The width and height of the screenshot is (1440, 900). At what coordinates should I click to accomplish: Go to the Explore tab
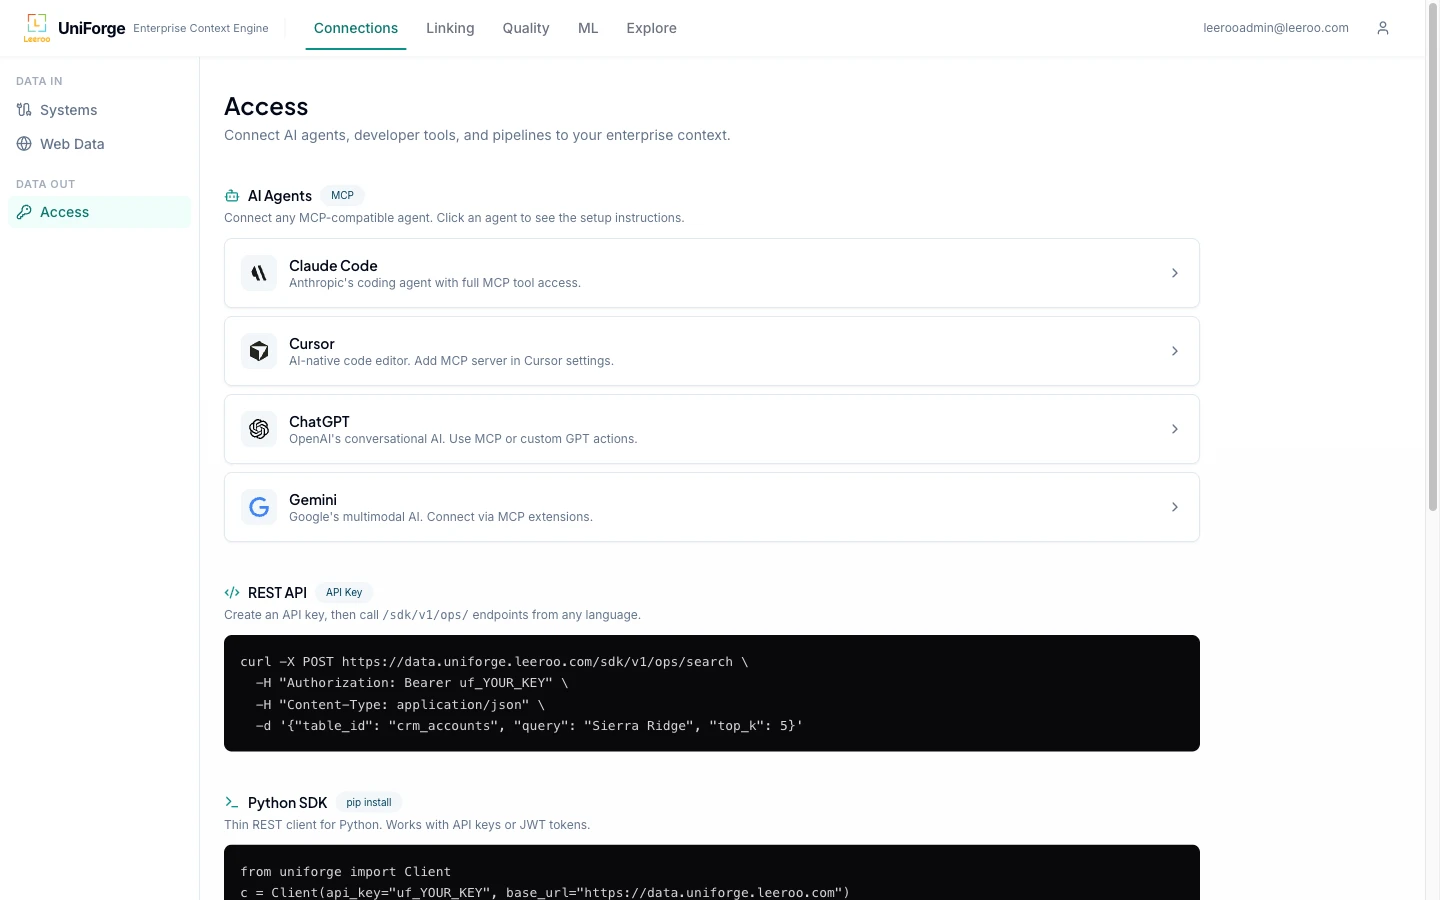(x=651, y=28)
